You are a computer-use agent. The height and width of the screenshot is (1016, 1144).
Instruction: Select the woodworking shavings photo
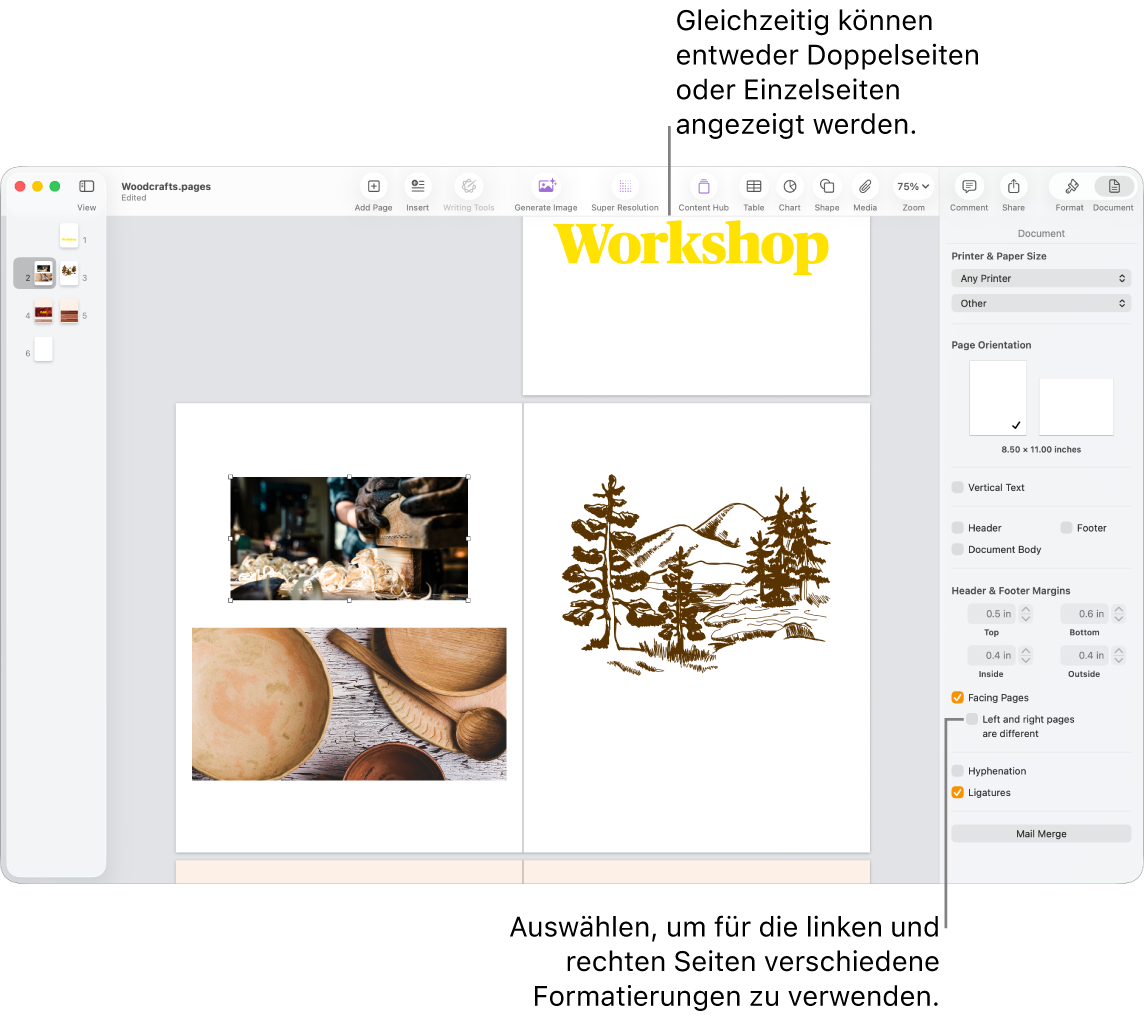(349, 539)
